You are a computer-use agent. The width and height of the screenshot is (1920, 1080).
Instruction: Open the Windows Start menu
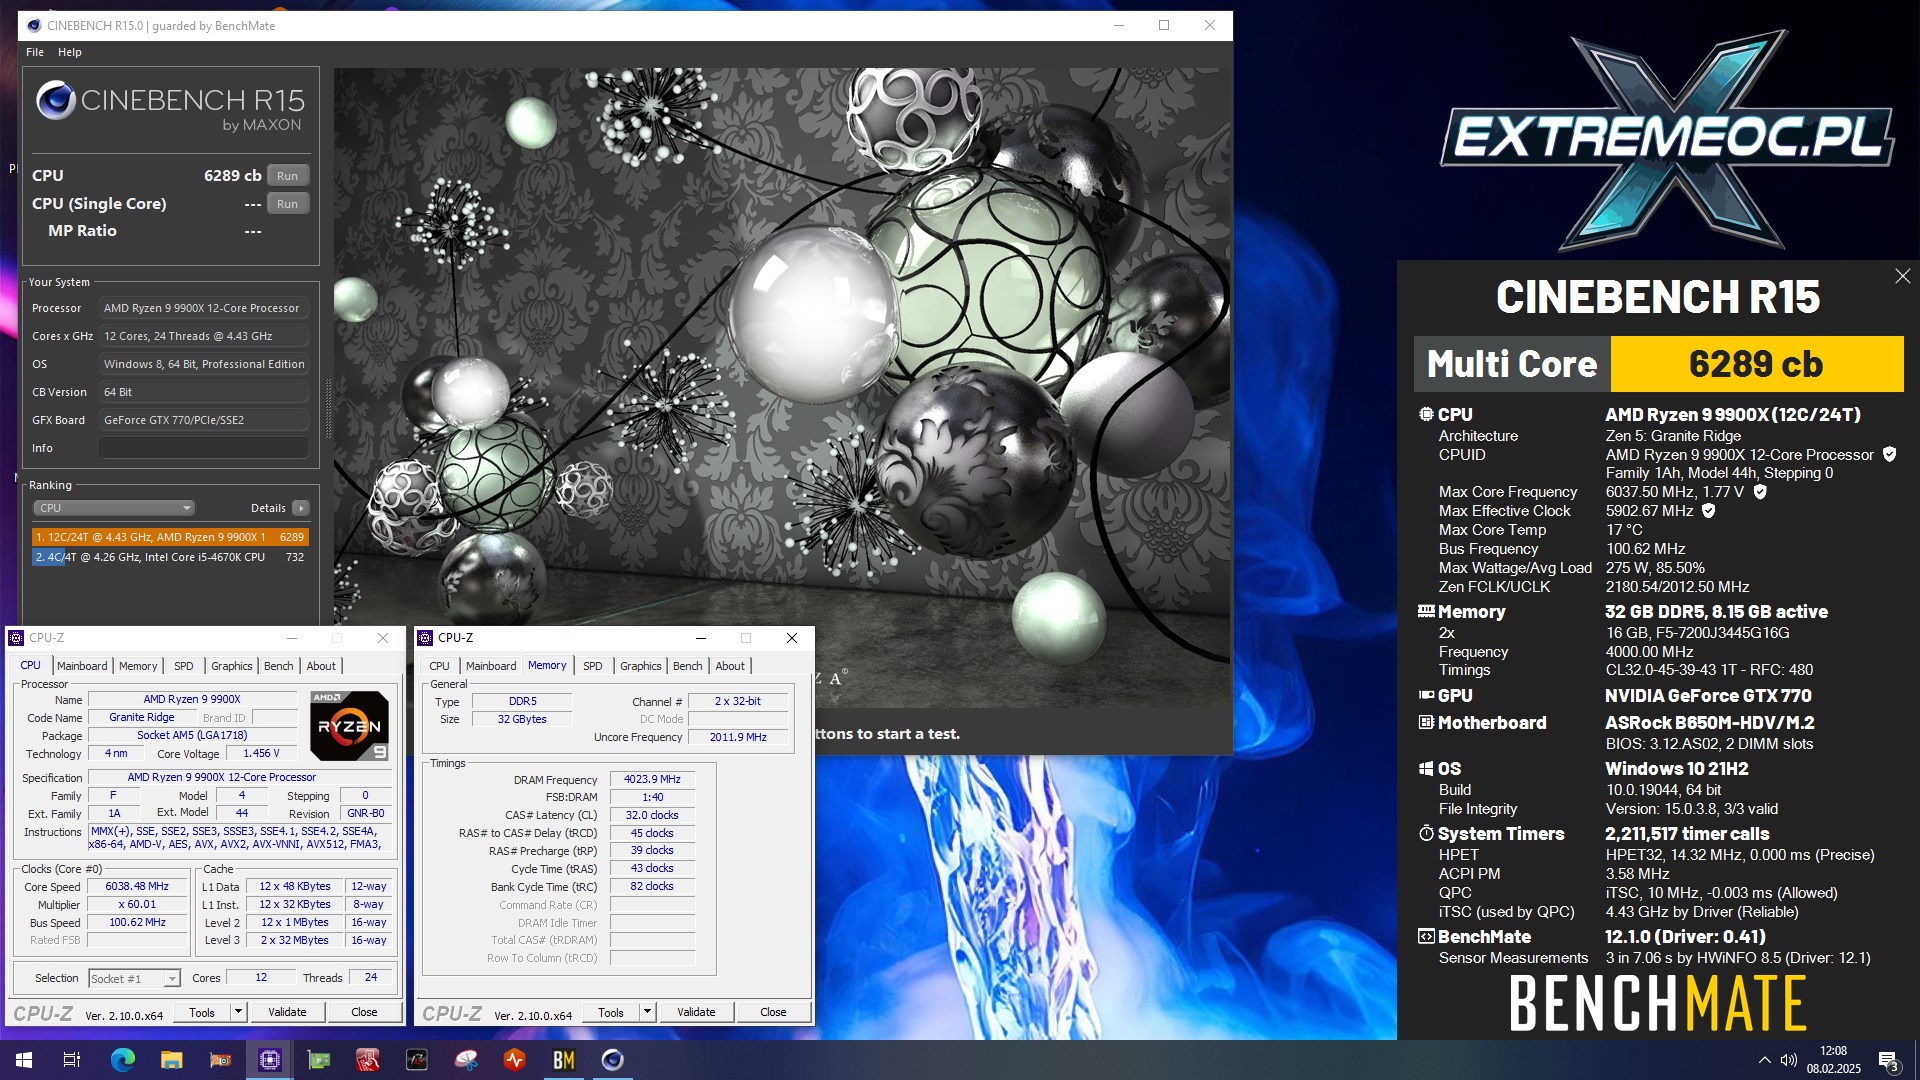click(x=24, y=1060)
